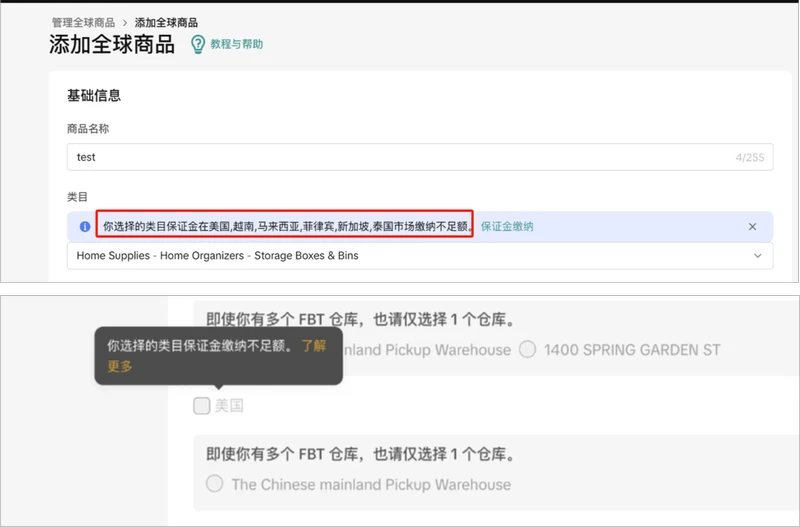Click the chevron arrow in category selector

point(757,256)
